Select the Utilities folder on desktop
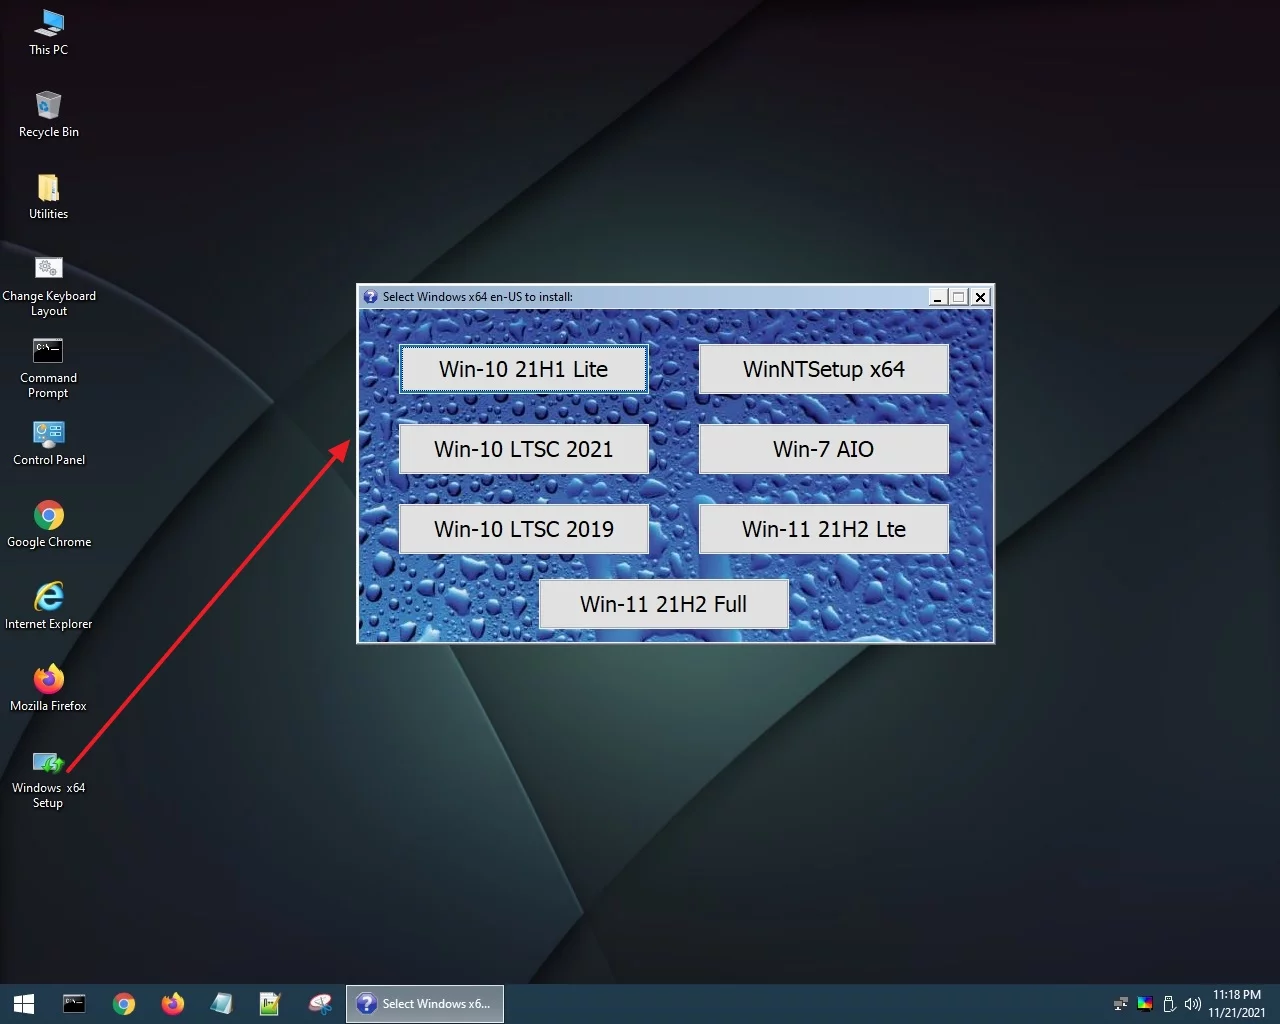This screenshot has height=1024, width=1280. pos(48,196)
